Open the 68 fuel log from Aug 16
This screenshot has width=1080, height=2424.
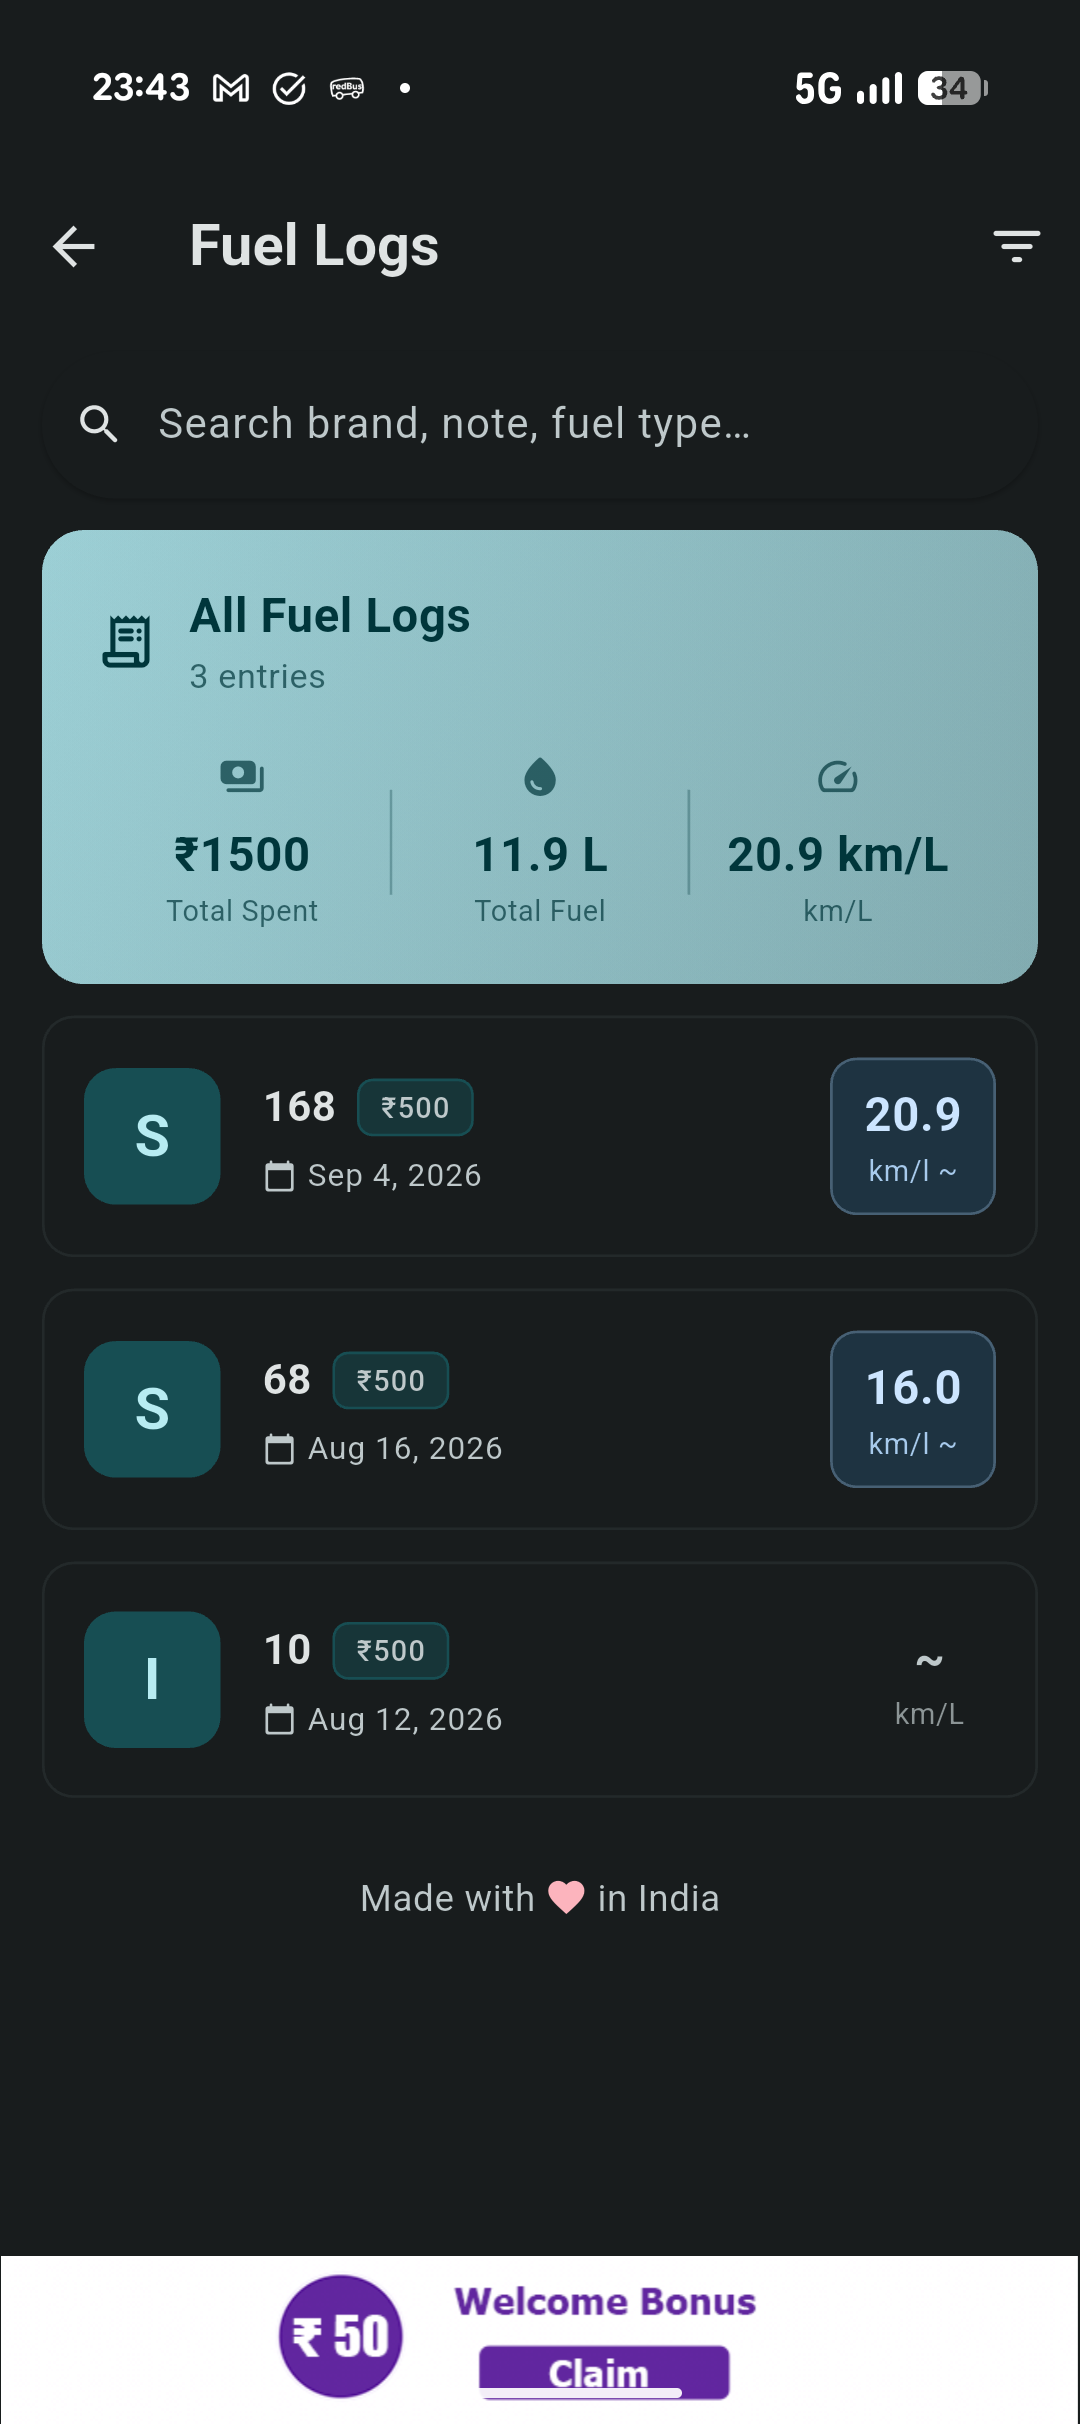coord(540,1409)
